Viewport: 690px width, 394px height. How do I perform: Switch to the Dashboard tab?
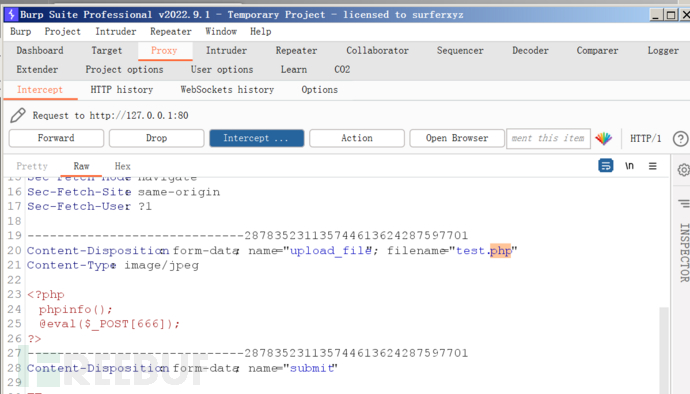pos(40,51)
